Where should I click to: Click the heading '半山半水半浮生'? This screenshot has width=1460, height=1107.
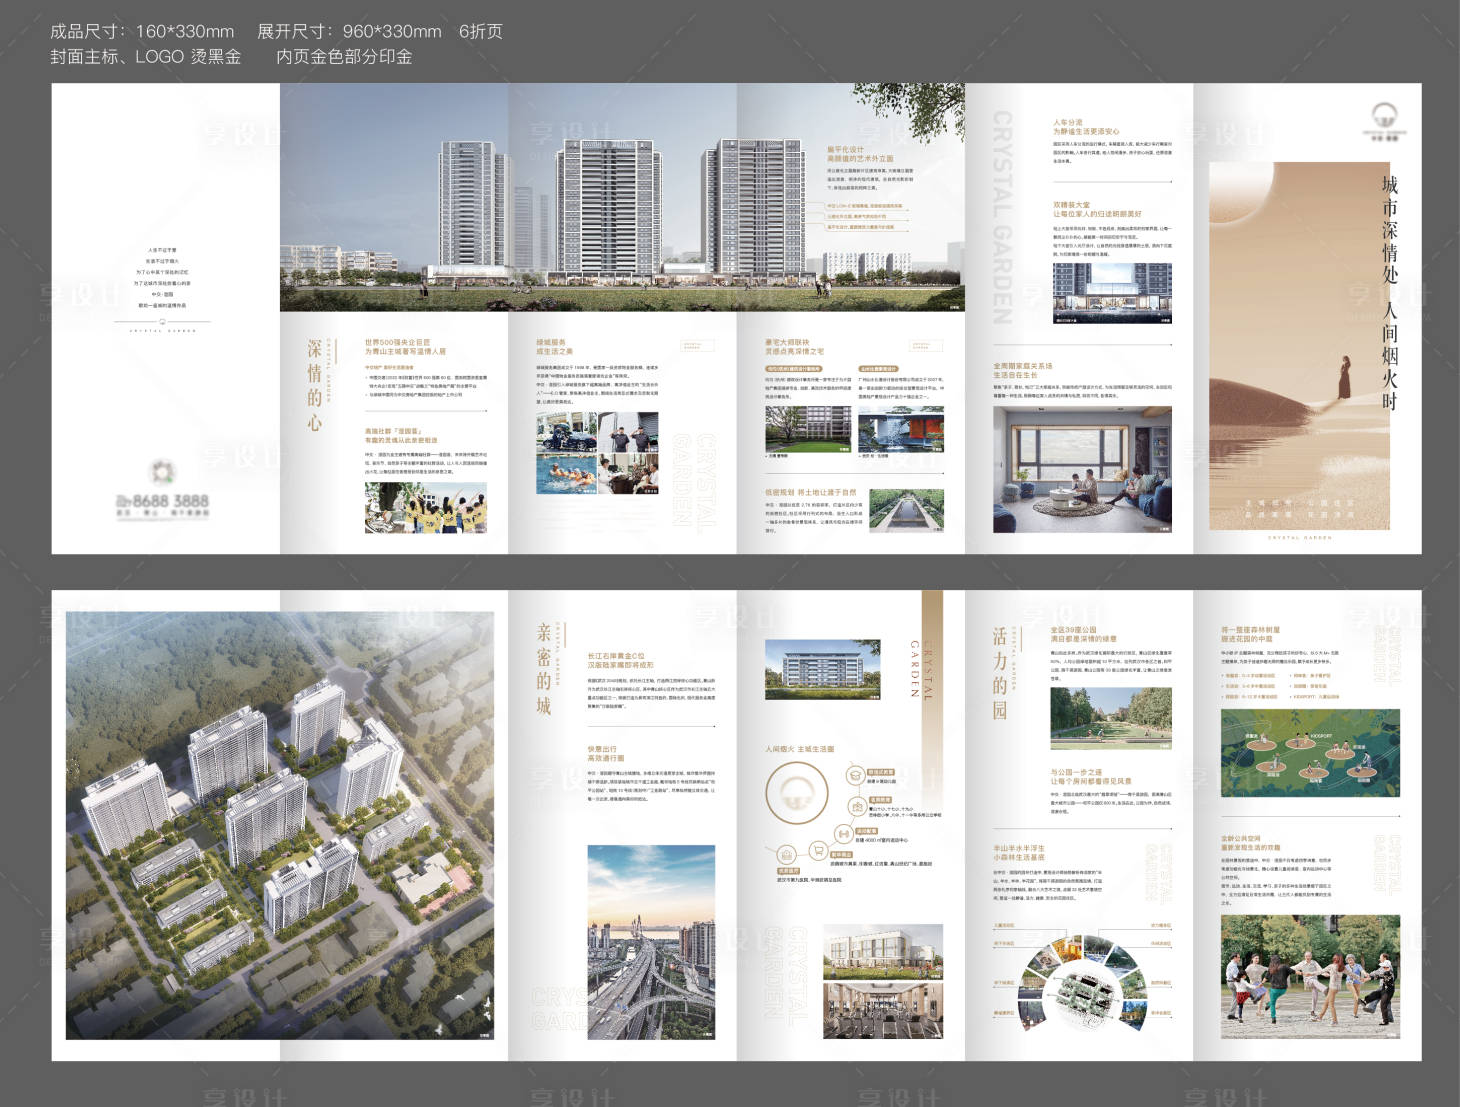coord(1018,849)
